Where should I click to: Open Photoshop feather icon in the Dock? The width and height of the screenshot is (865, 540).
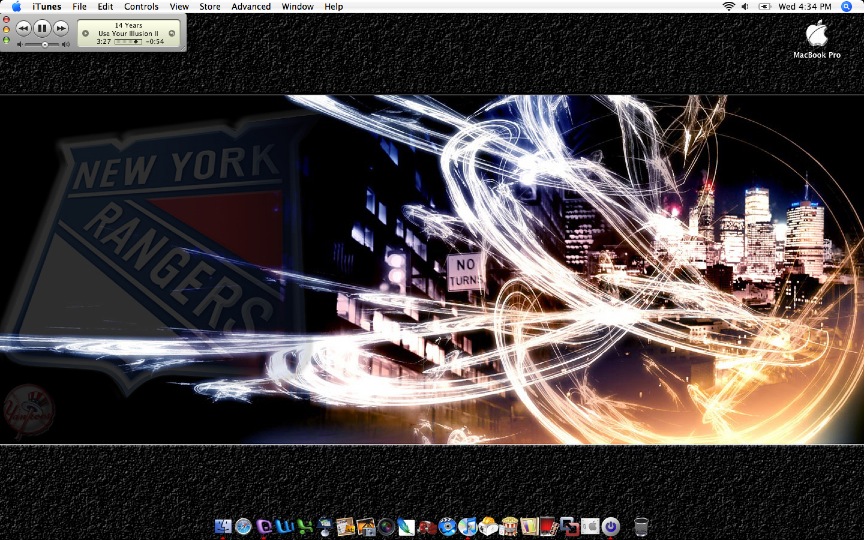point(407,526)
